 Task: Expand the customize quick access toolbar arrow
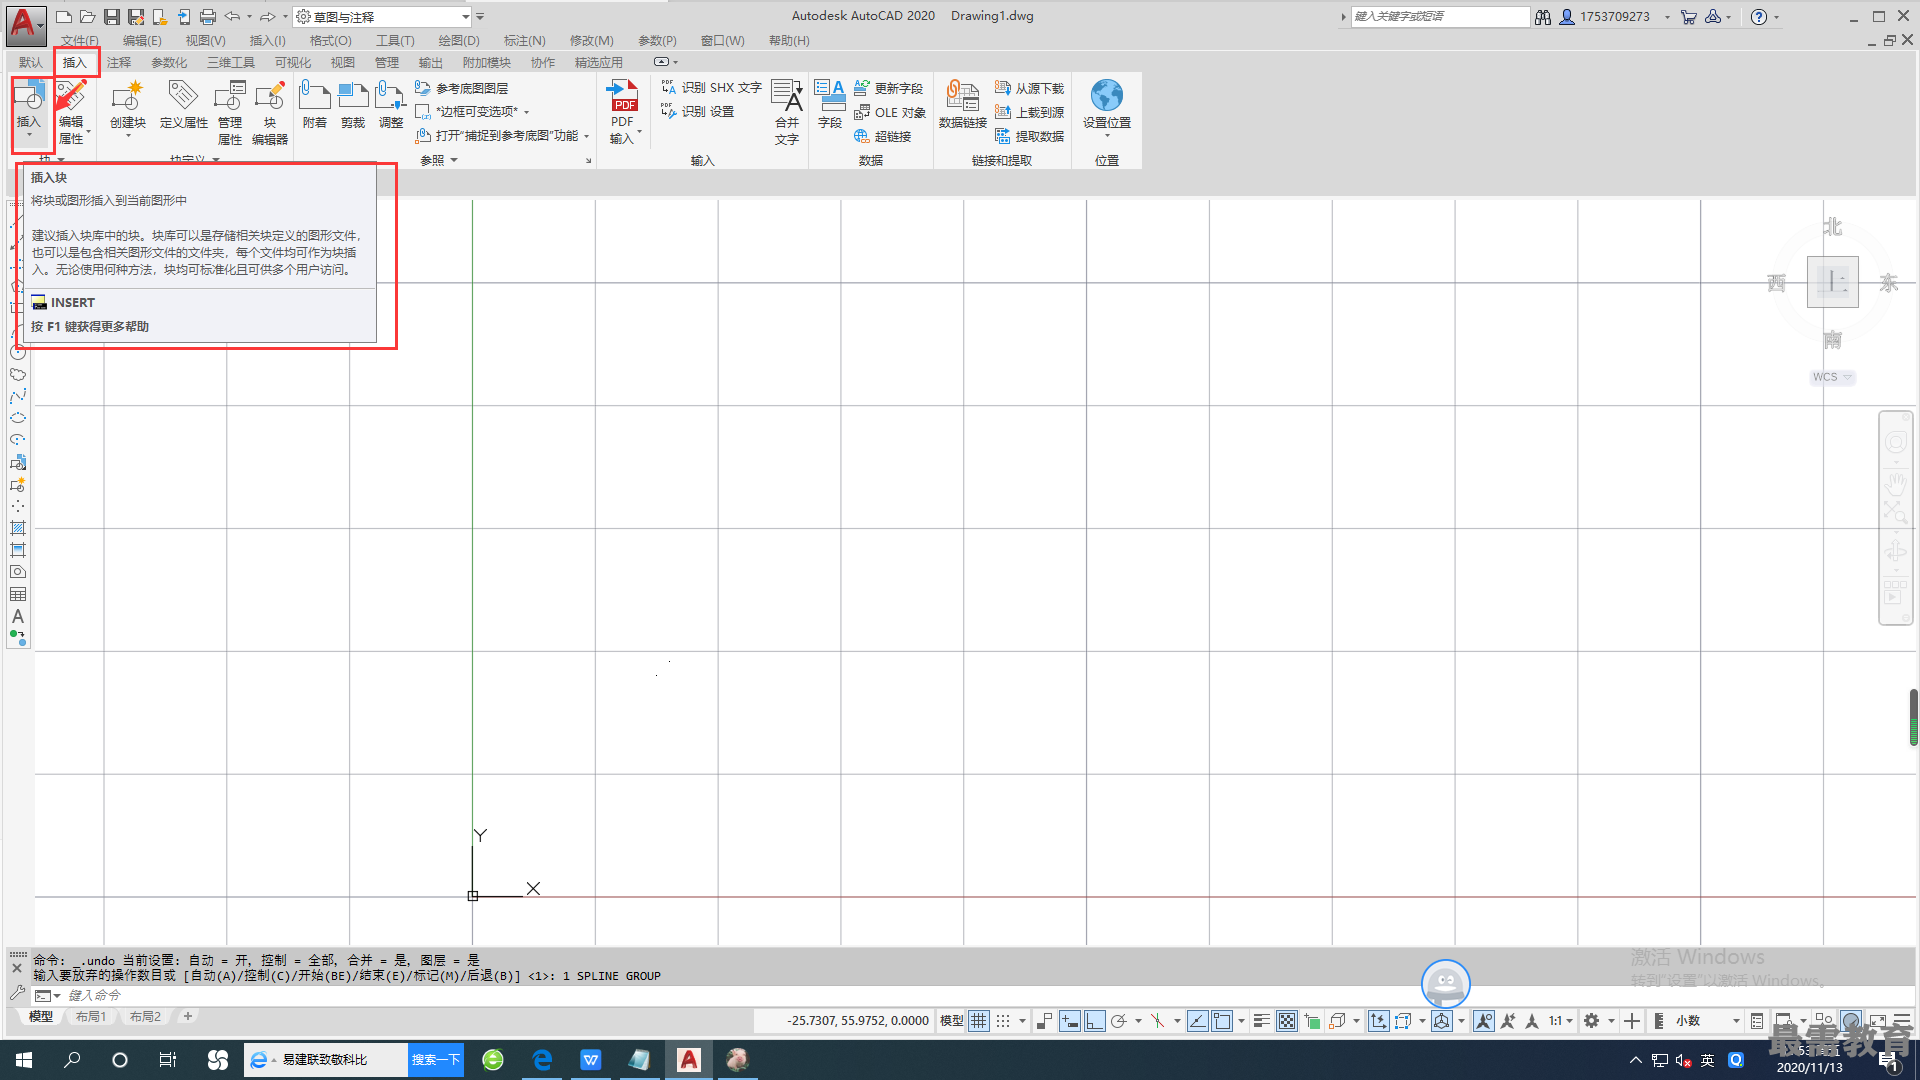pyautogui.click(x=480, y=17)
